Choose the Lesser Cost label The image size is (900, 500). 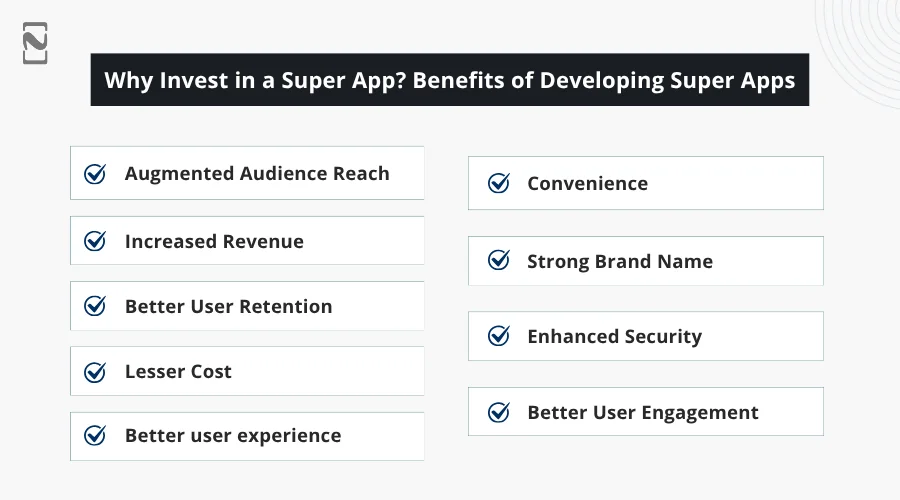click(178, 372)
